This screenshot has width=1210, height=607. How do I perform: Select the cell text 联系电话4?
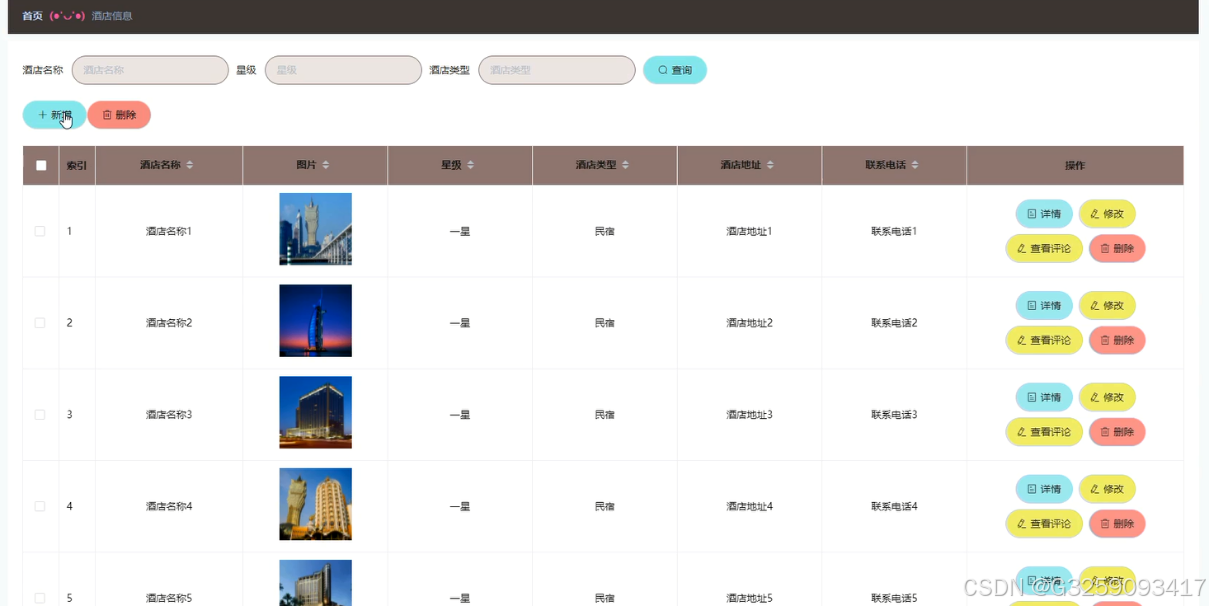pos(894,506)
